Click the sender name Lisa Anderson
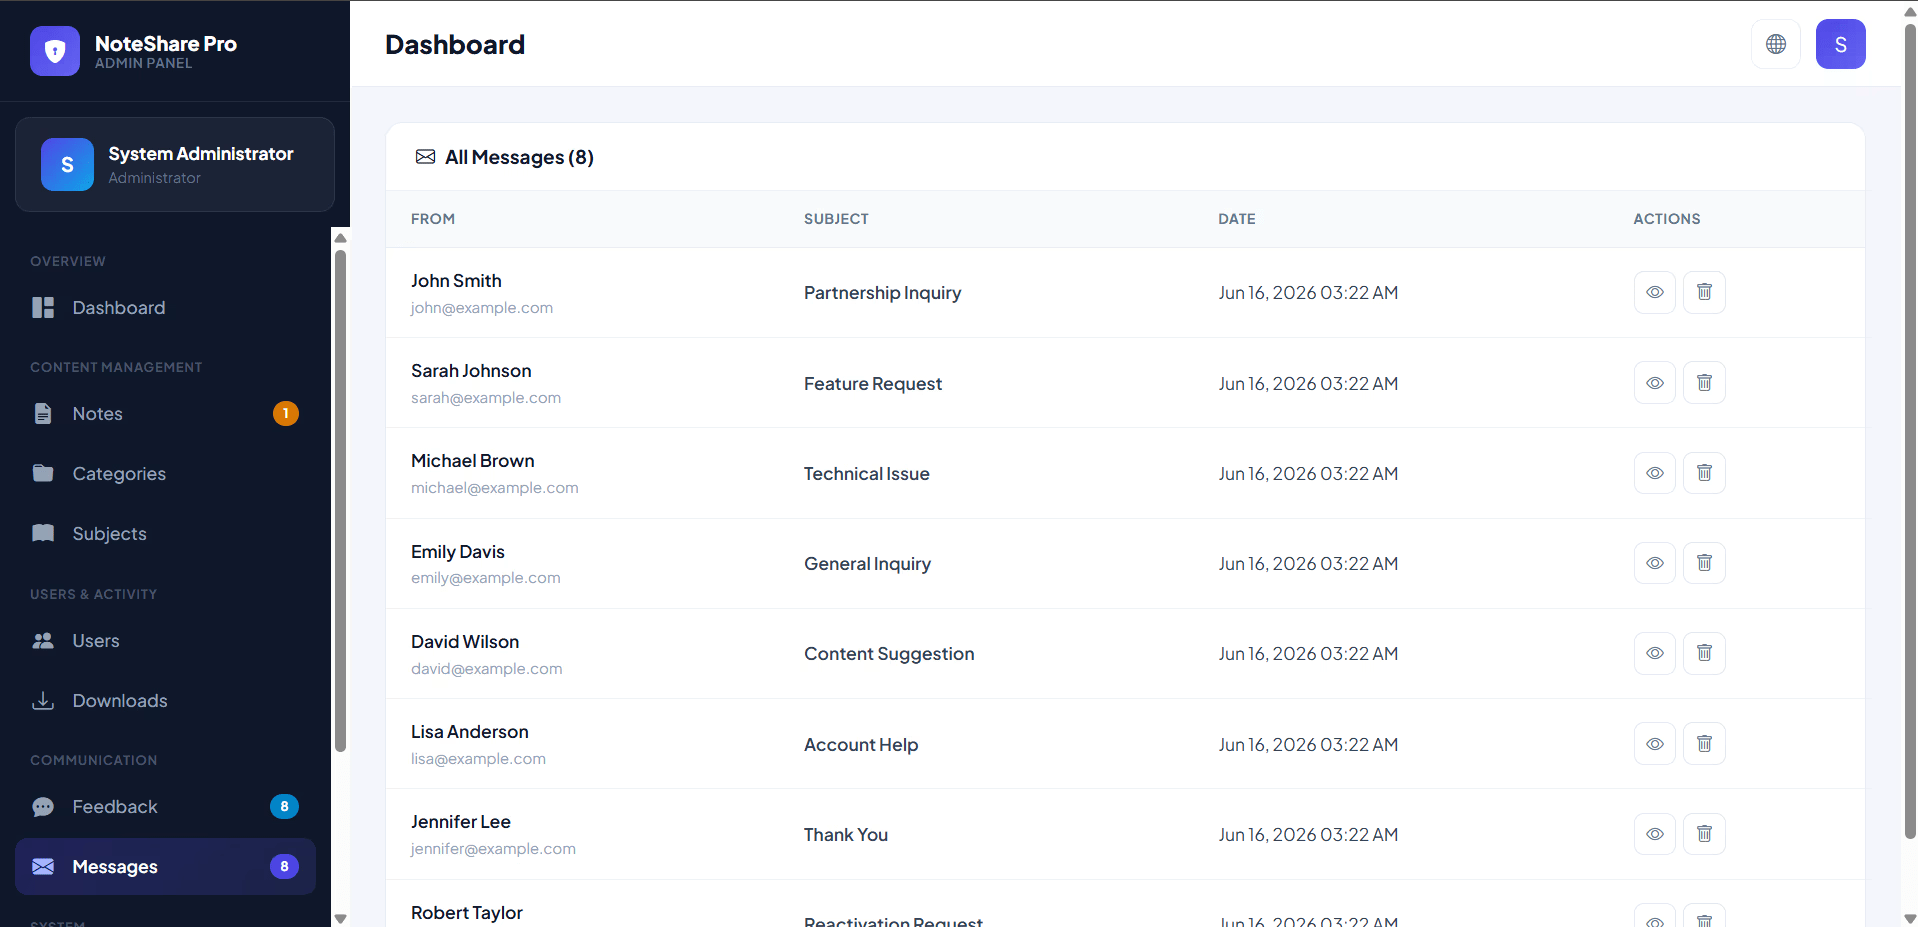 click(470, 732)
